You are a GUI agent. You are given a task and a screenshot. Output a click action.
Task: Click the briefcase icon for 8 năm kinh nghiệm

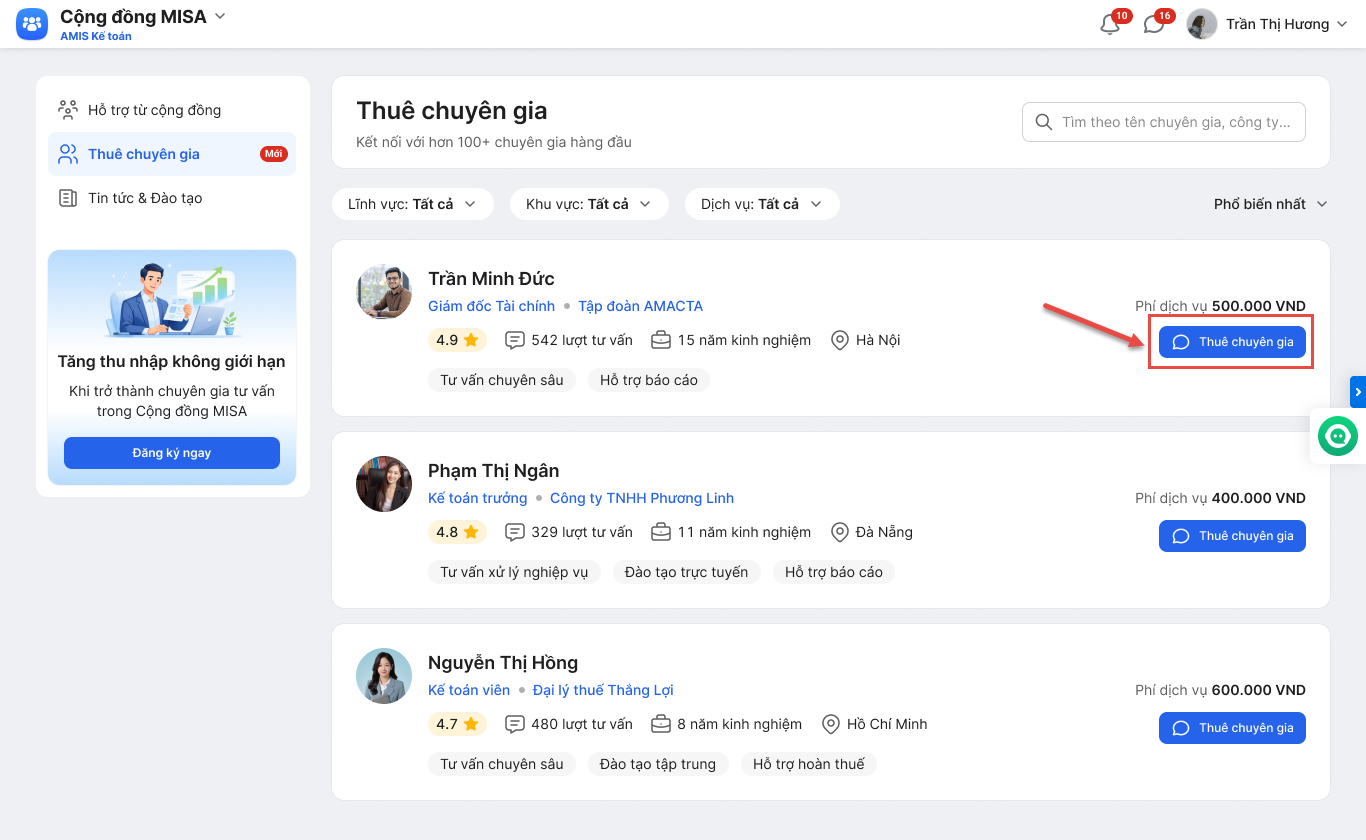(661, 724)
